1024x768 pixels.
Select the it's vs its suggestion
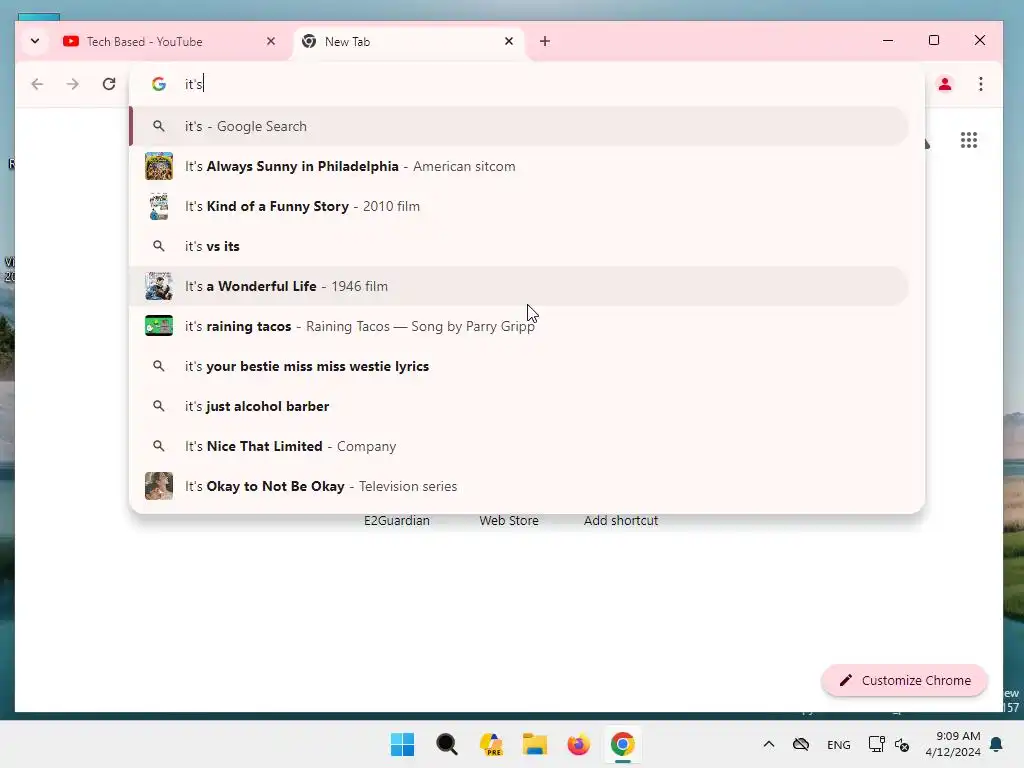519,246
